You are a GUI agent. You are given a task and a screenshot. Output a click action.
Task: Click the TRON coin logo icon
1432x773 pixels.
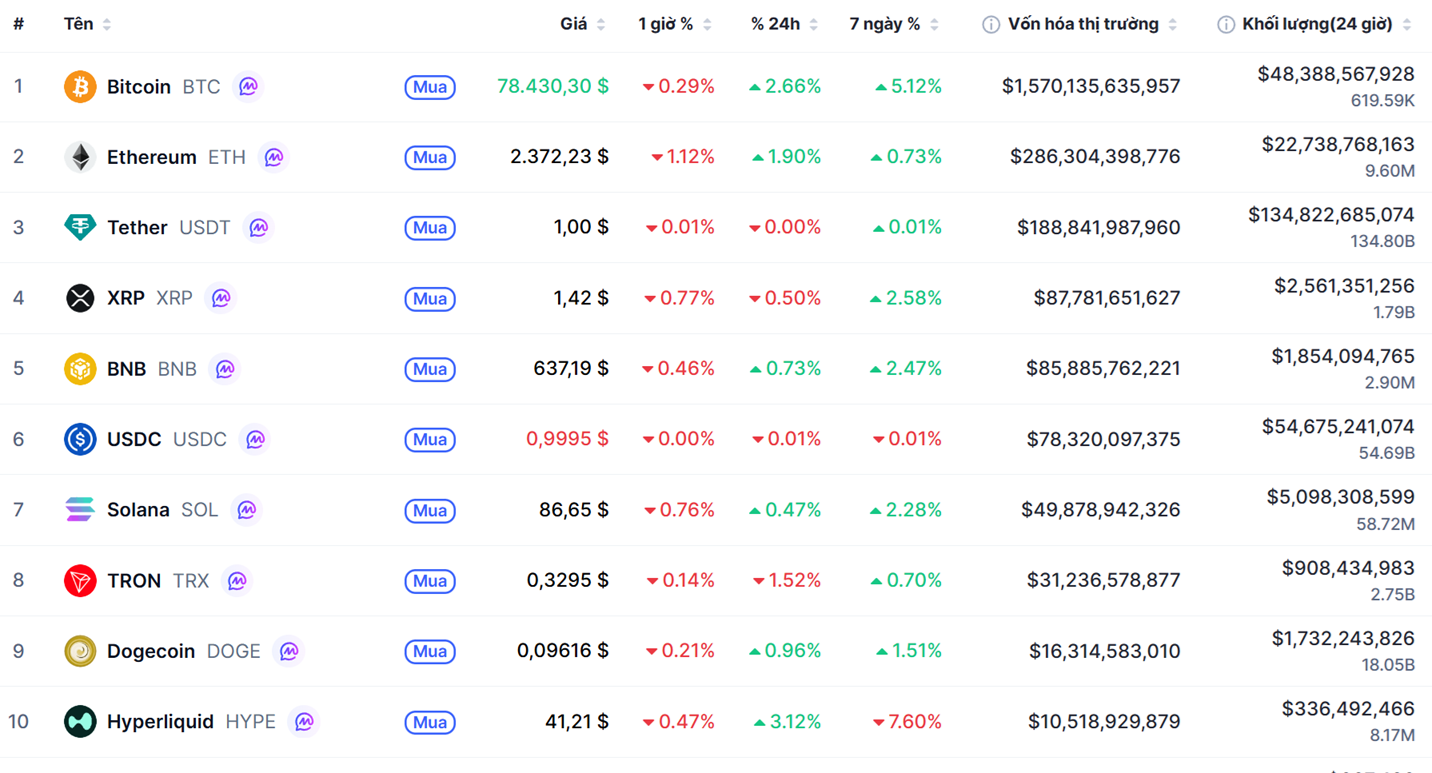pos(80,580)
